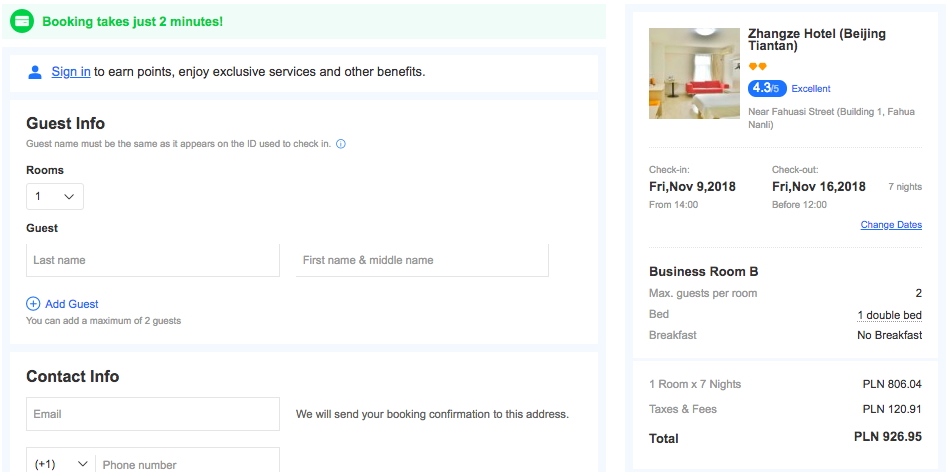Click the Taxes & Fees label
Image resolution: width=948 pixels, height=472 pixels.
click(x=683, y=409)
